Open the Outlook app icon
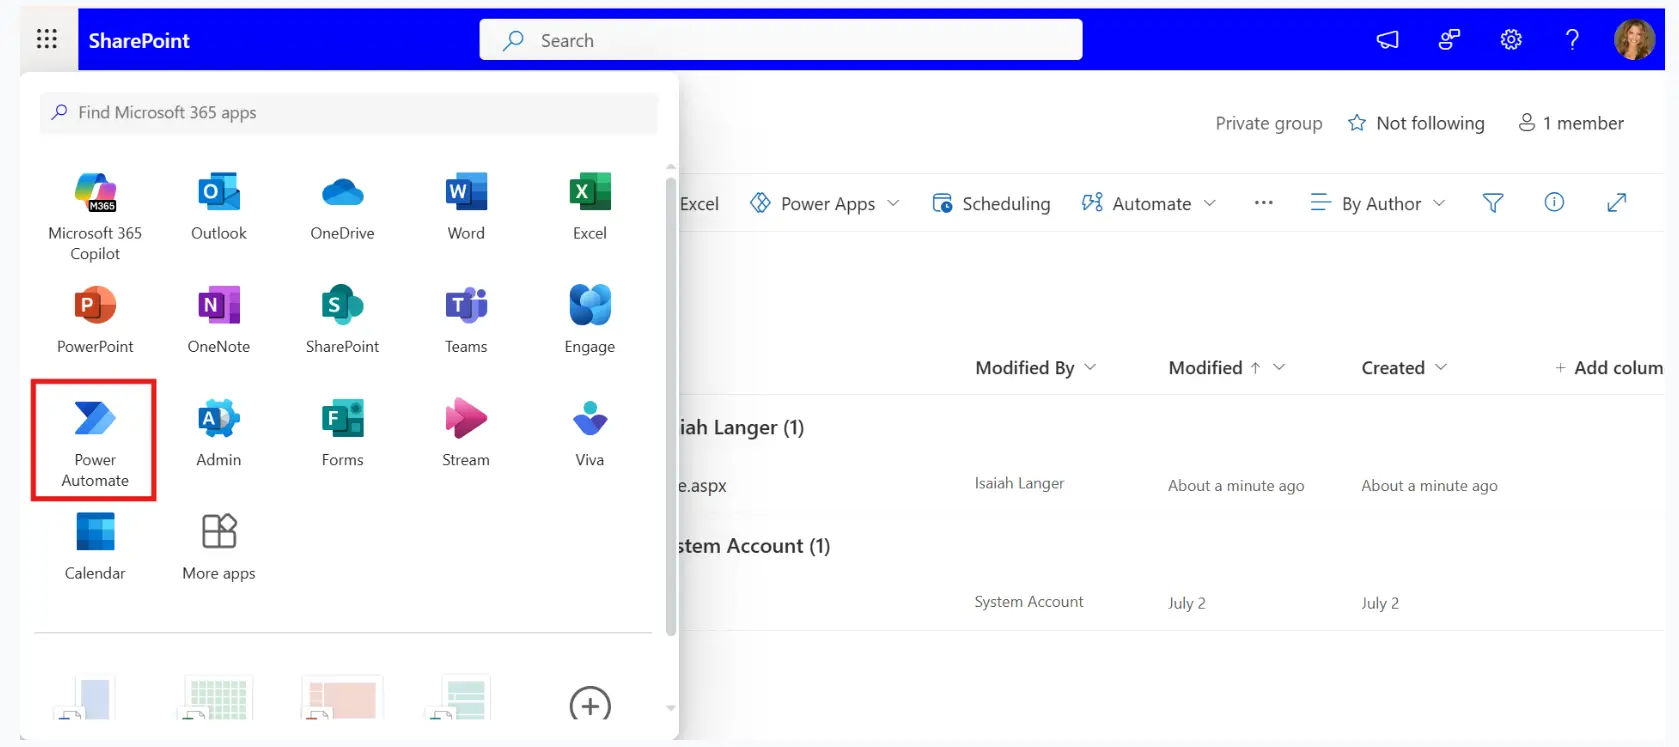Image resolution: width=1679 pixels, height=747 pixels. tap(218, 205)
